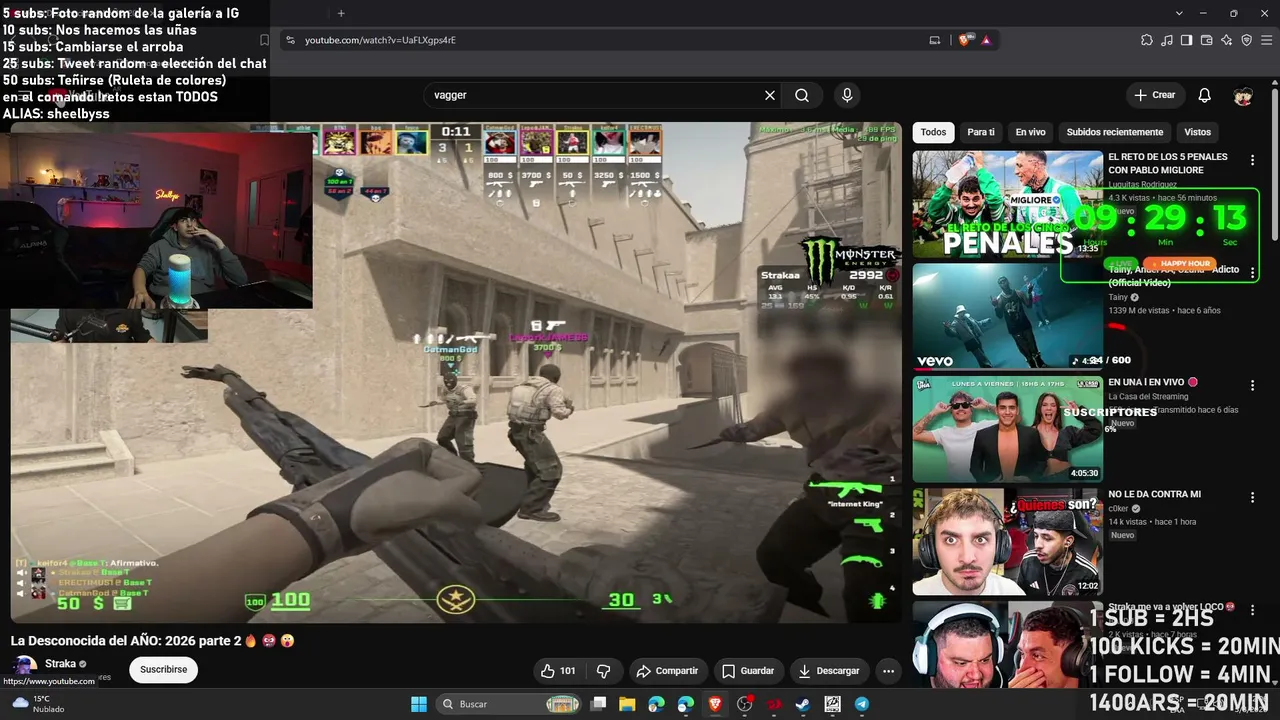
Task: Start voice search with the microphone icon
Action: 847,95
